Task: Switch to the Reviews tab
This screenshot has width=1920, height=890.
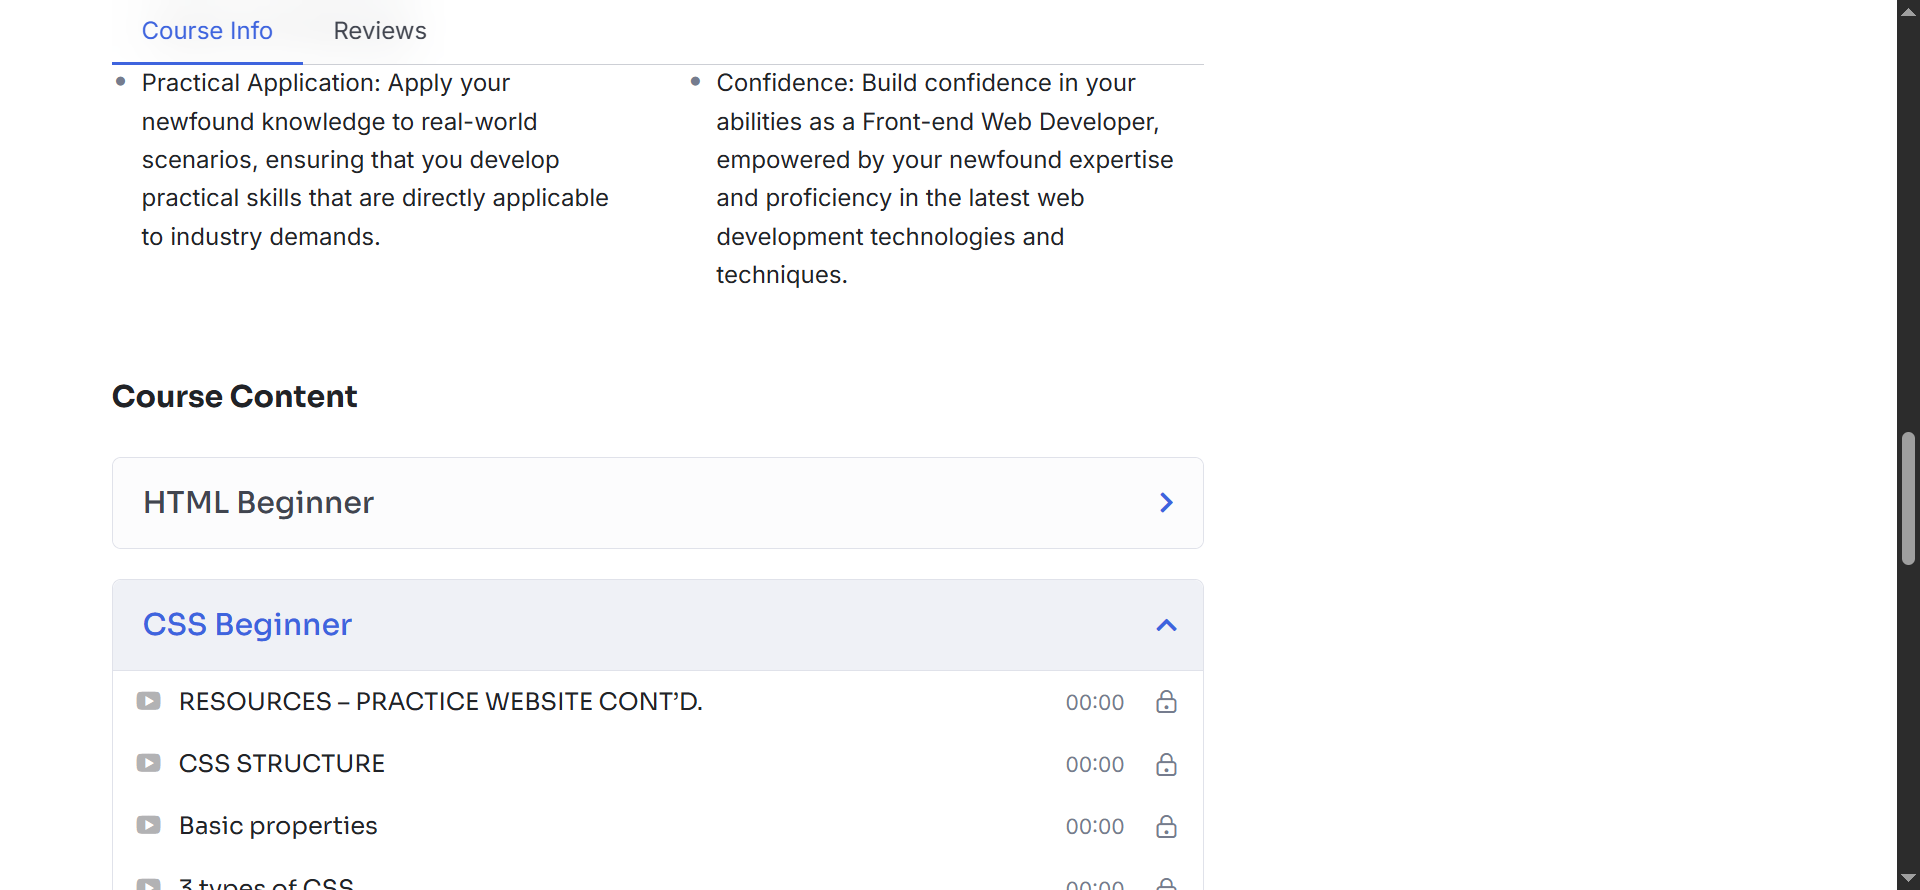Action: point(380,31)
